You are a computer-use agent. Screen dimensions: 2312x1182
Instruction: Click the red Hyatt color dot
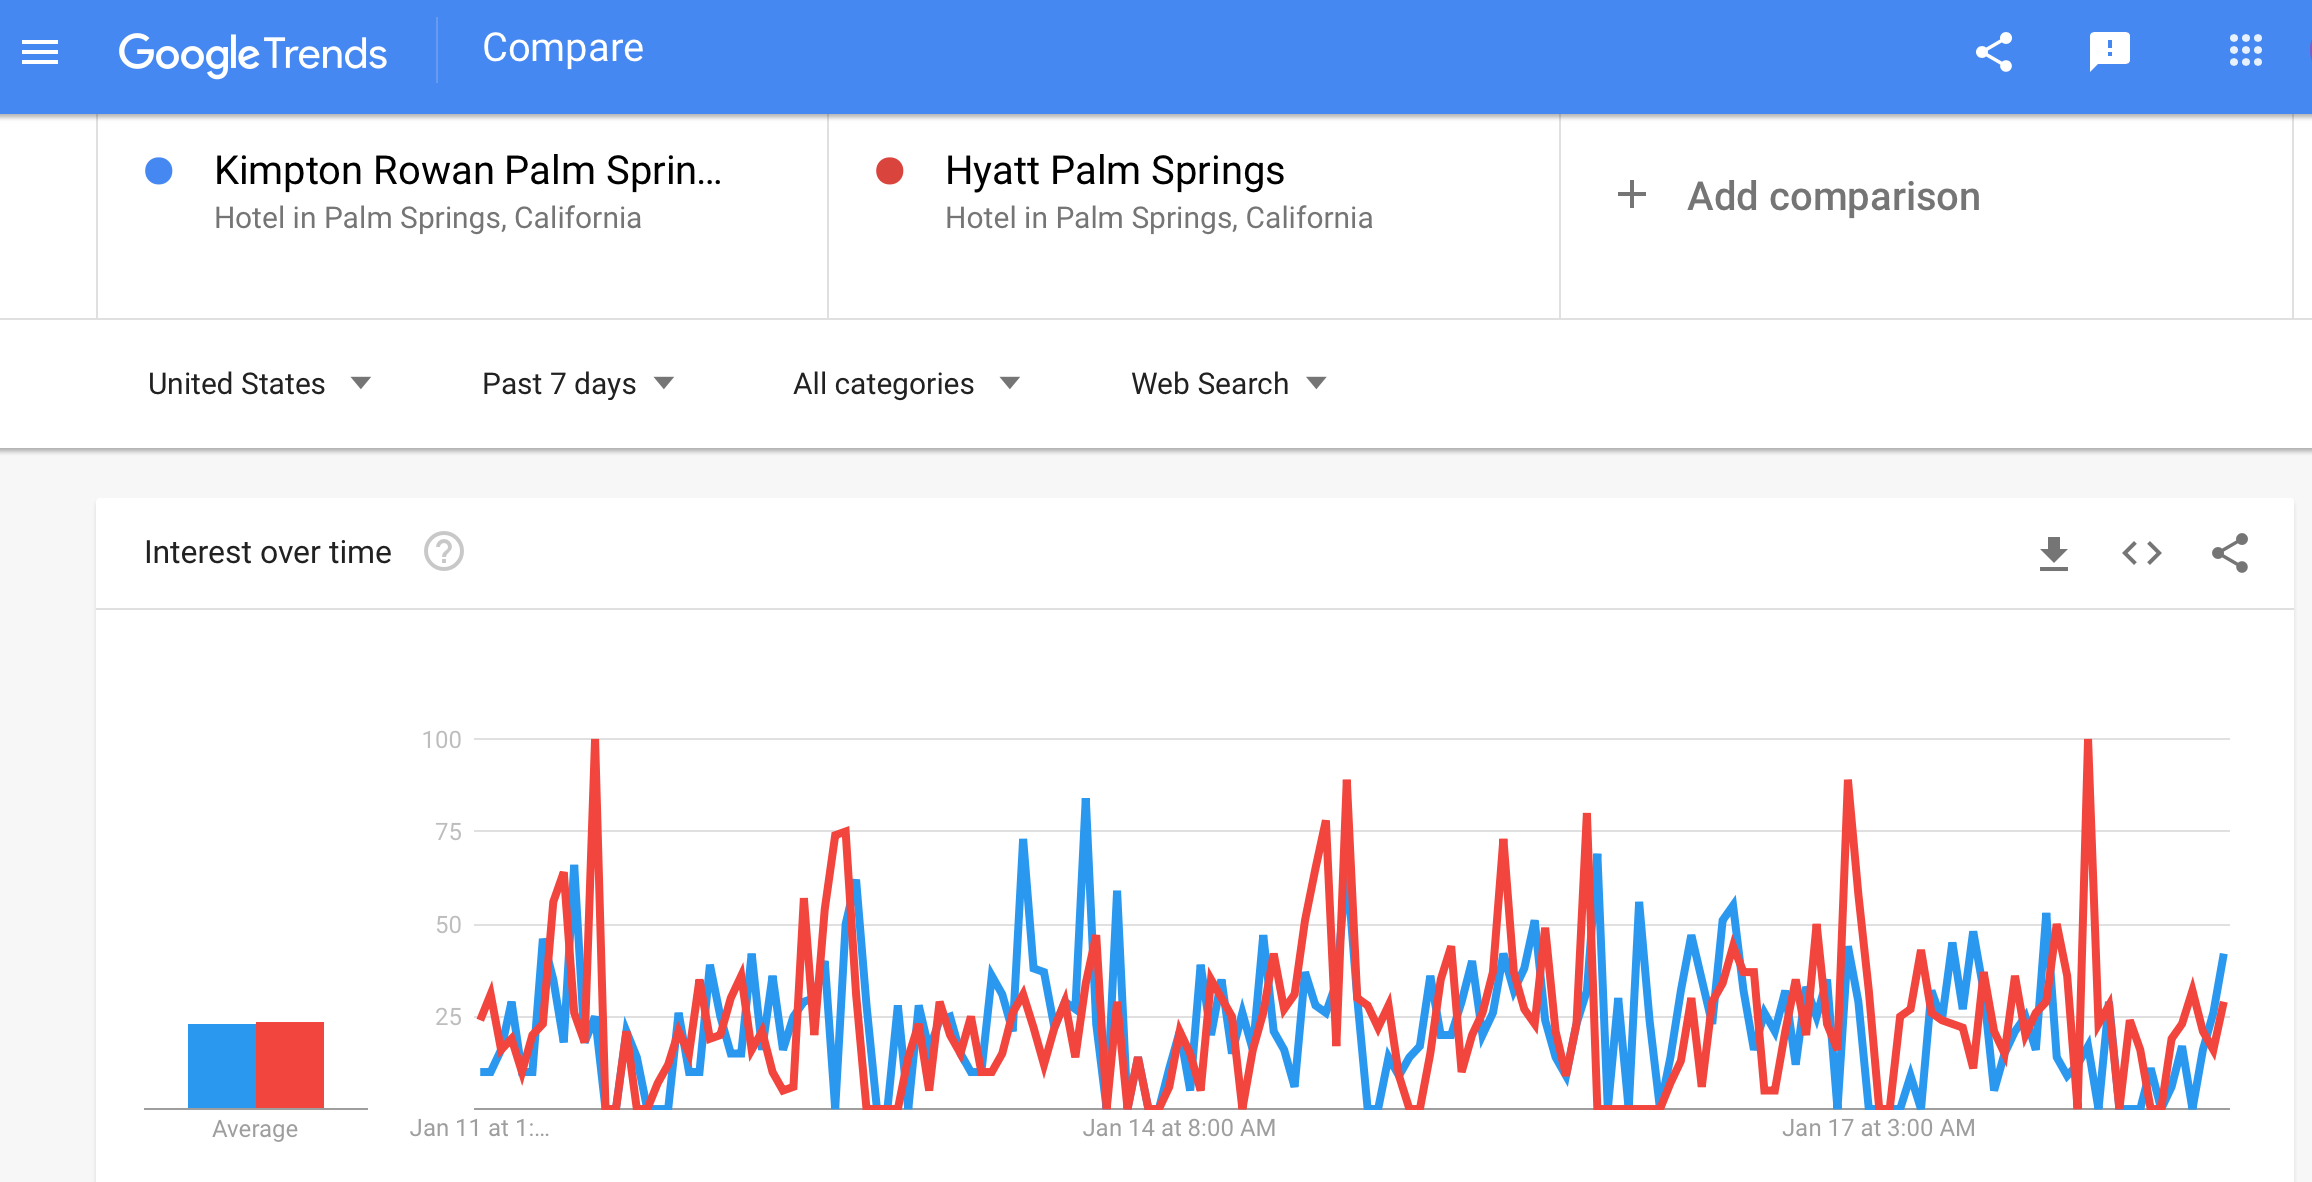[x=889, y=171]
